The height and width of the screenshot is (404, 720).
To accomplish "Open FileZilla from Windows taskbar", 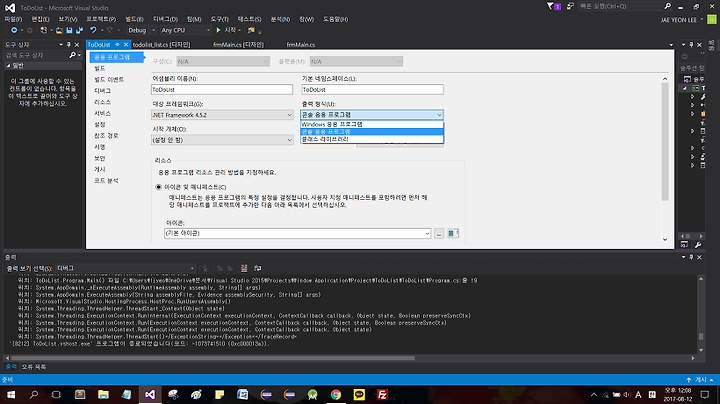I will click(x=382, y=394).
